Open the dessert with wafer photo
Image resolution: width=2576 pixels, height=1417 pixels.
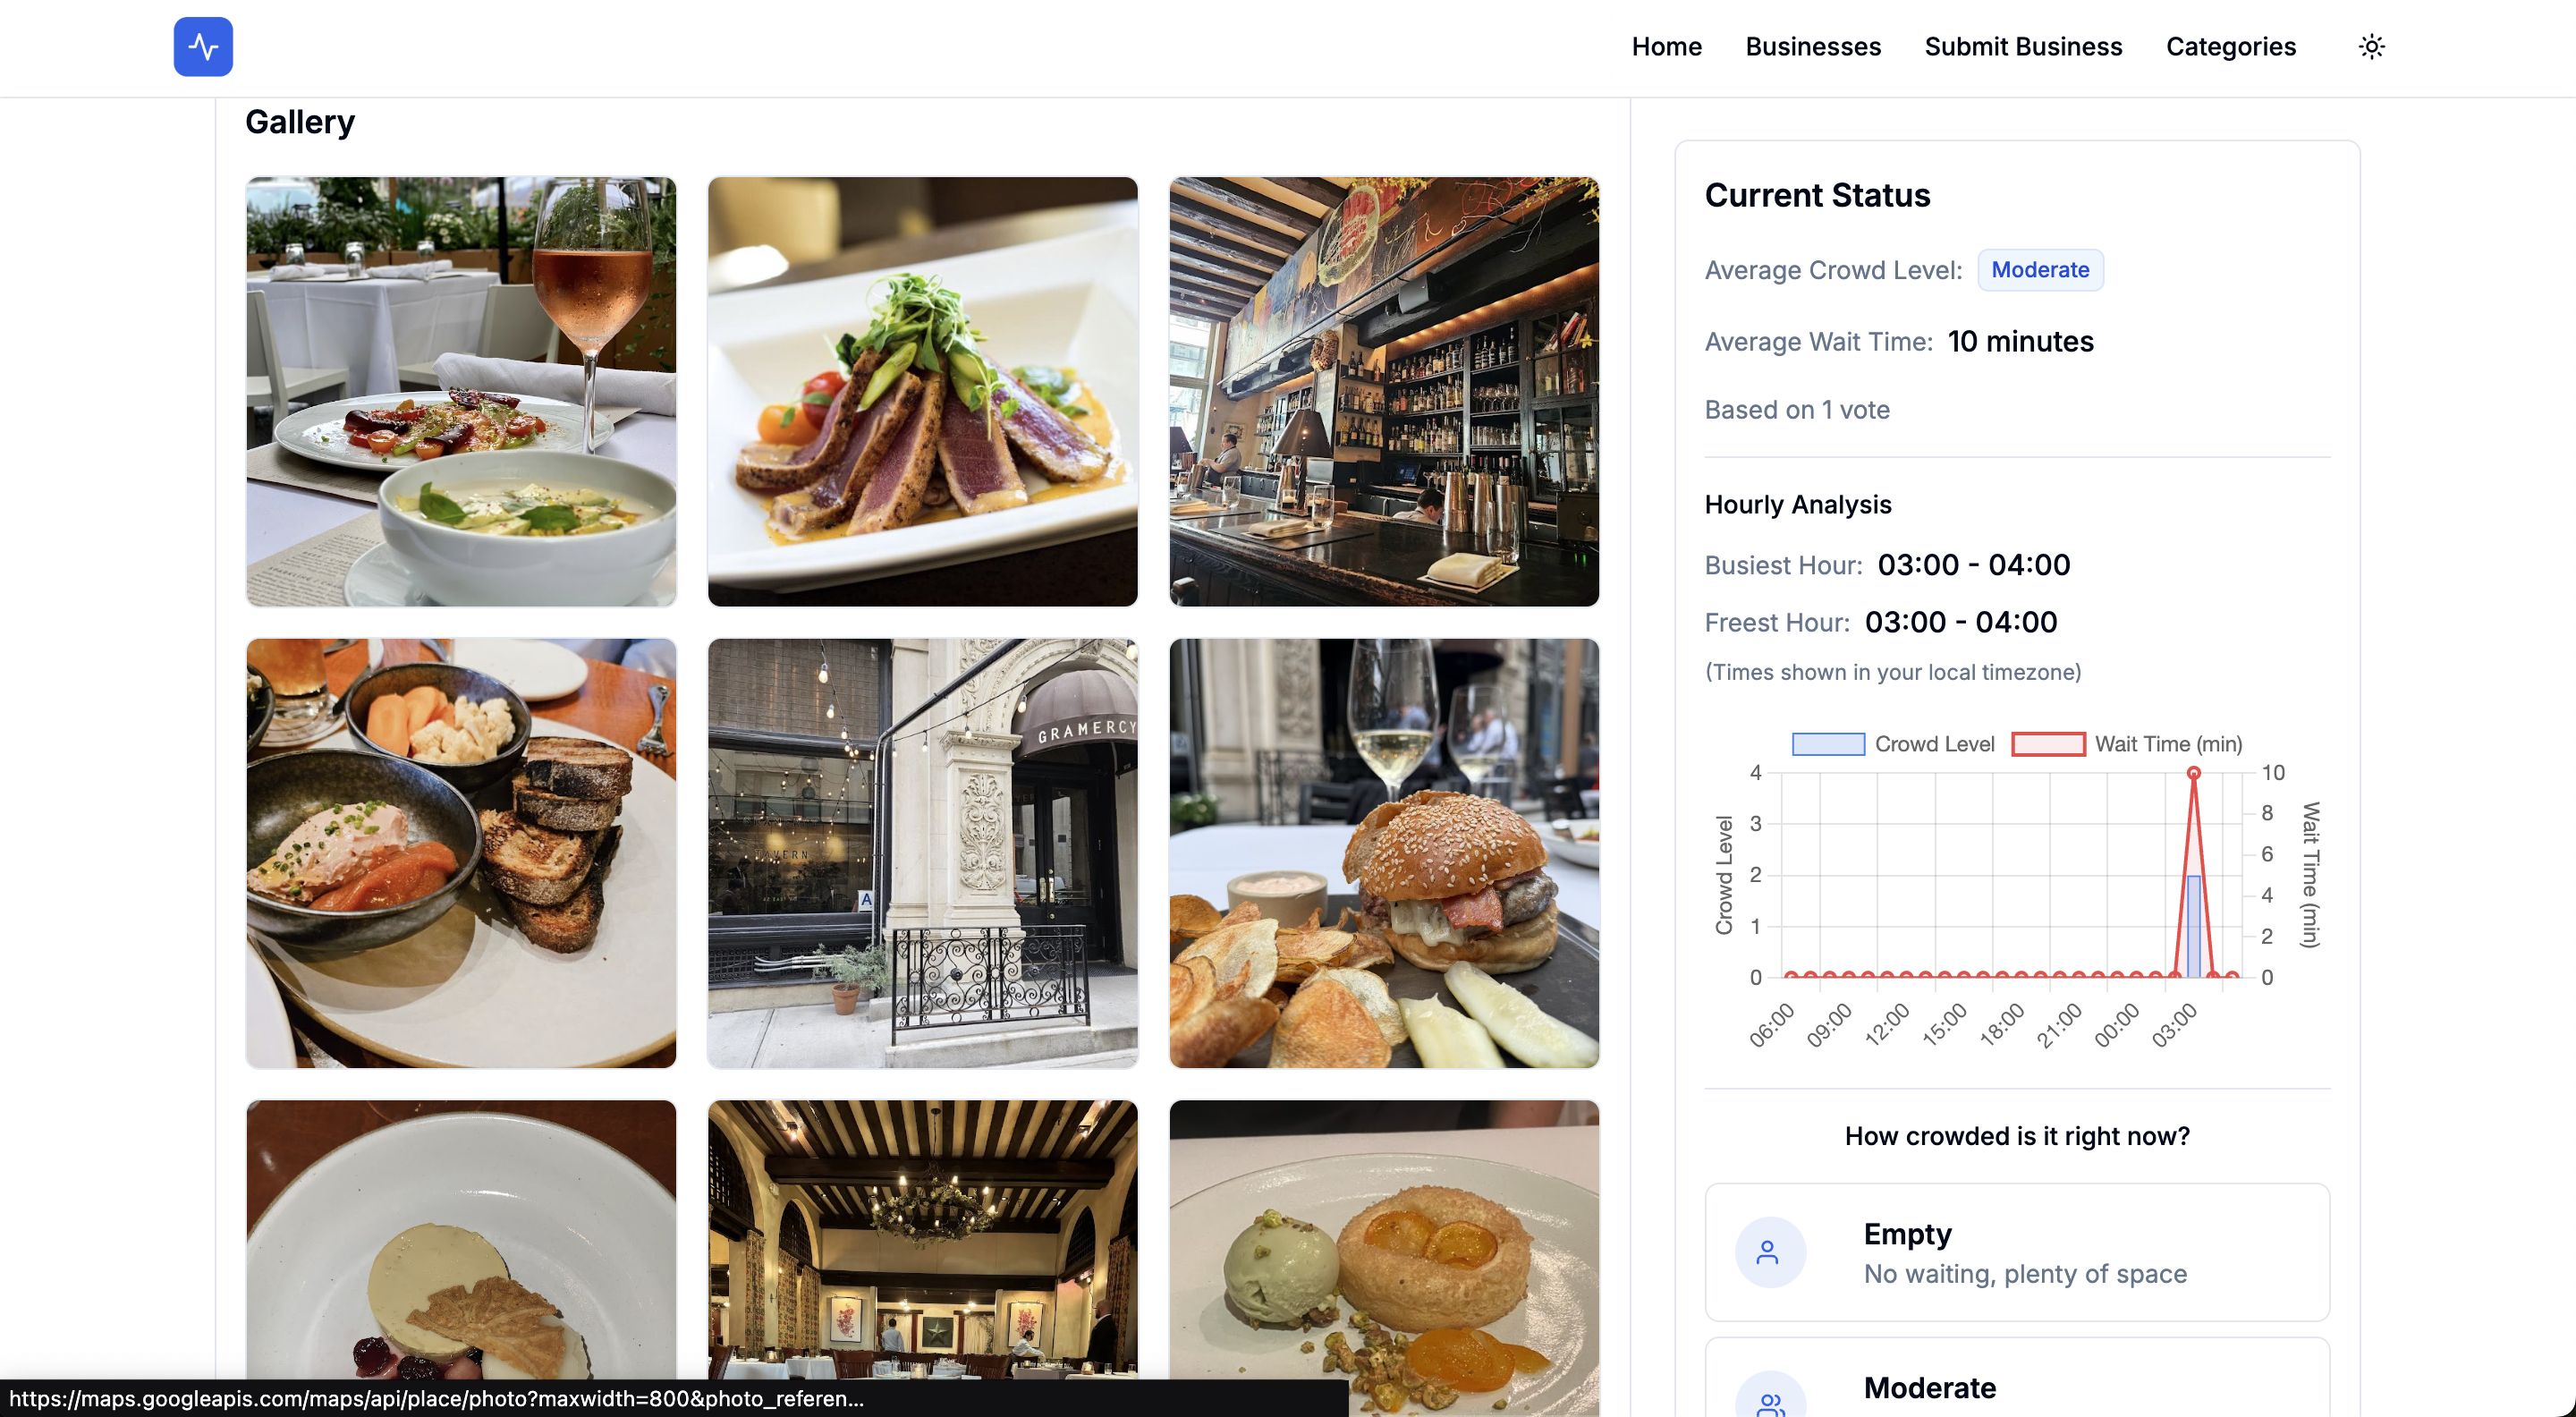point(461,1258)
